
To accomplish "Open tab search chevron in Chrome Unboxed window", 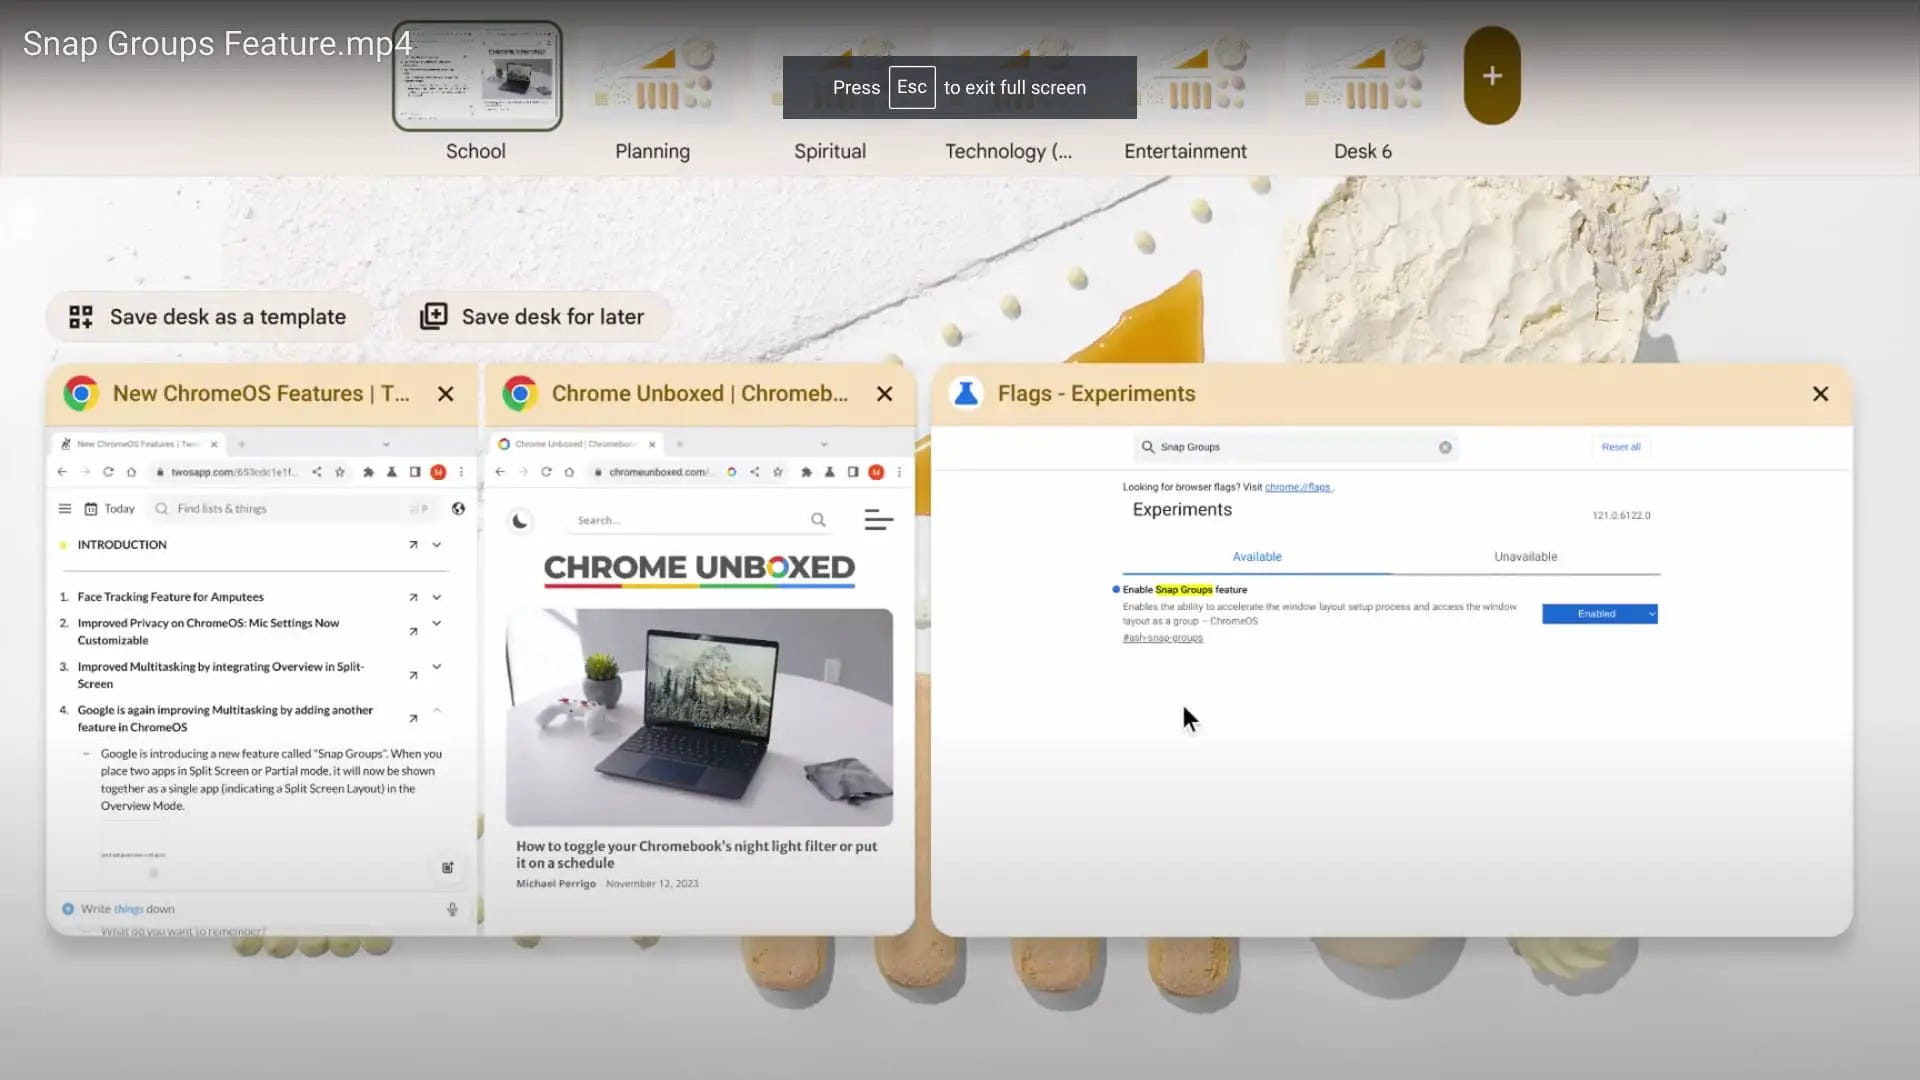I will pos(824,444).
